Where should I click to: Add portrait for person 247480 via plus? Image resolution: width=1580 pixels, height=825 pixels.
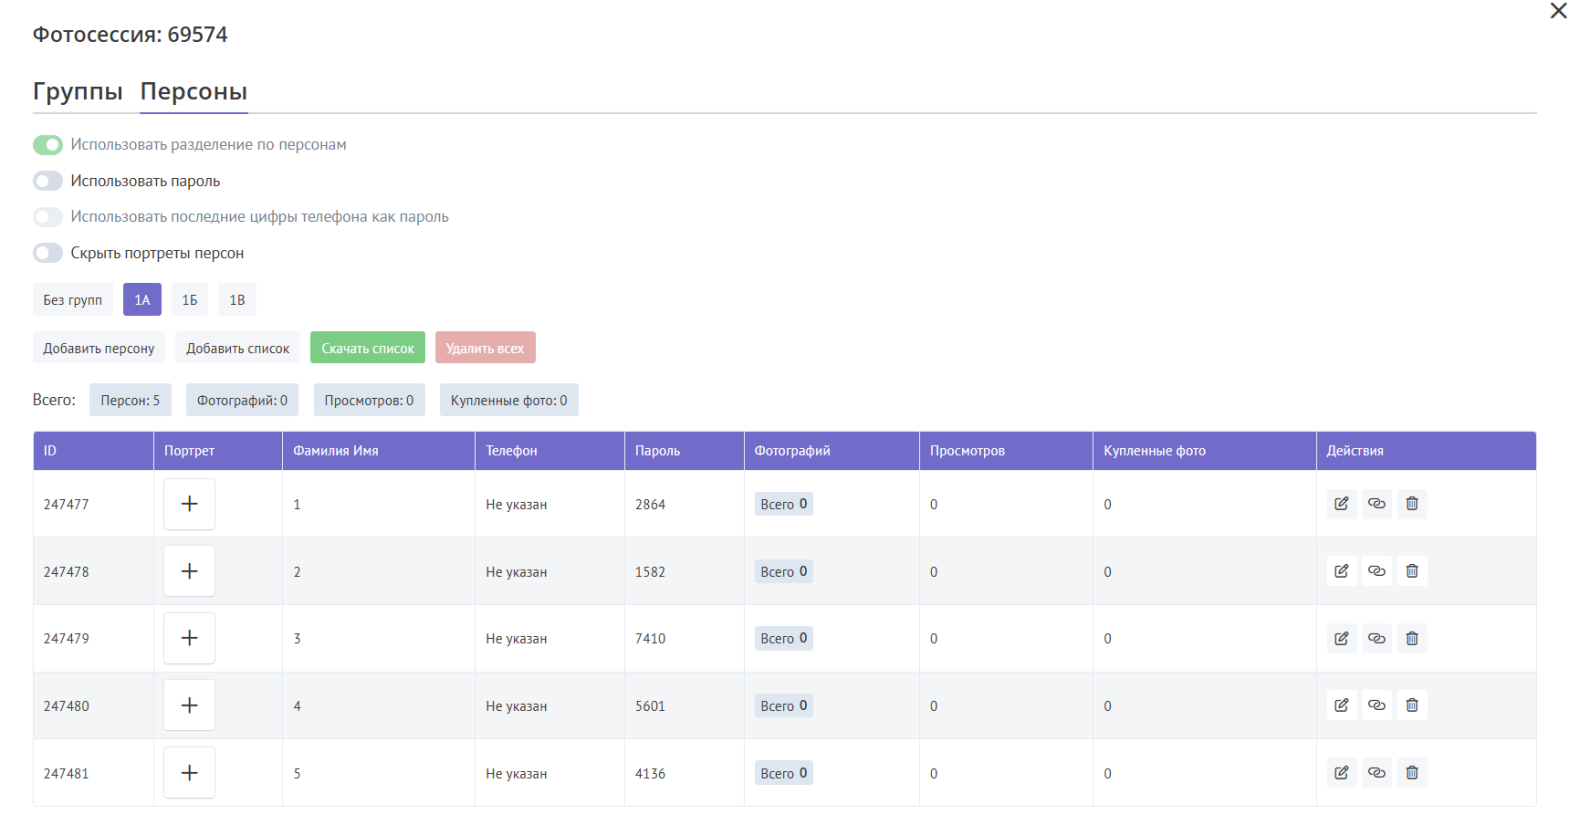click(189, 705)
